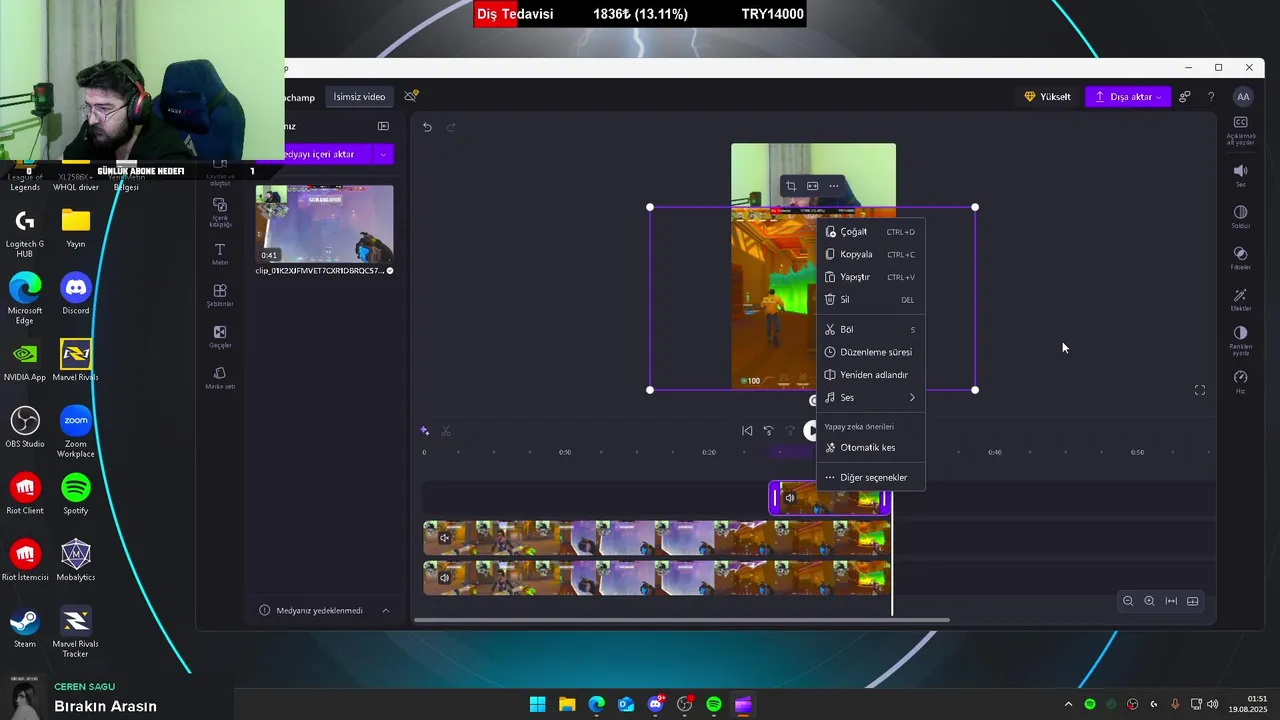Screen dimensions: 1280x720
Task: Click the timeline collapse icon beside zoom controls
Action: (1193, 601)
